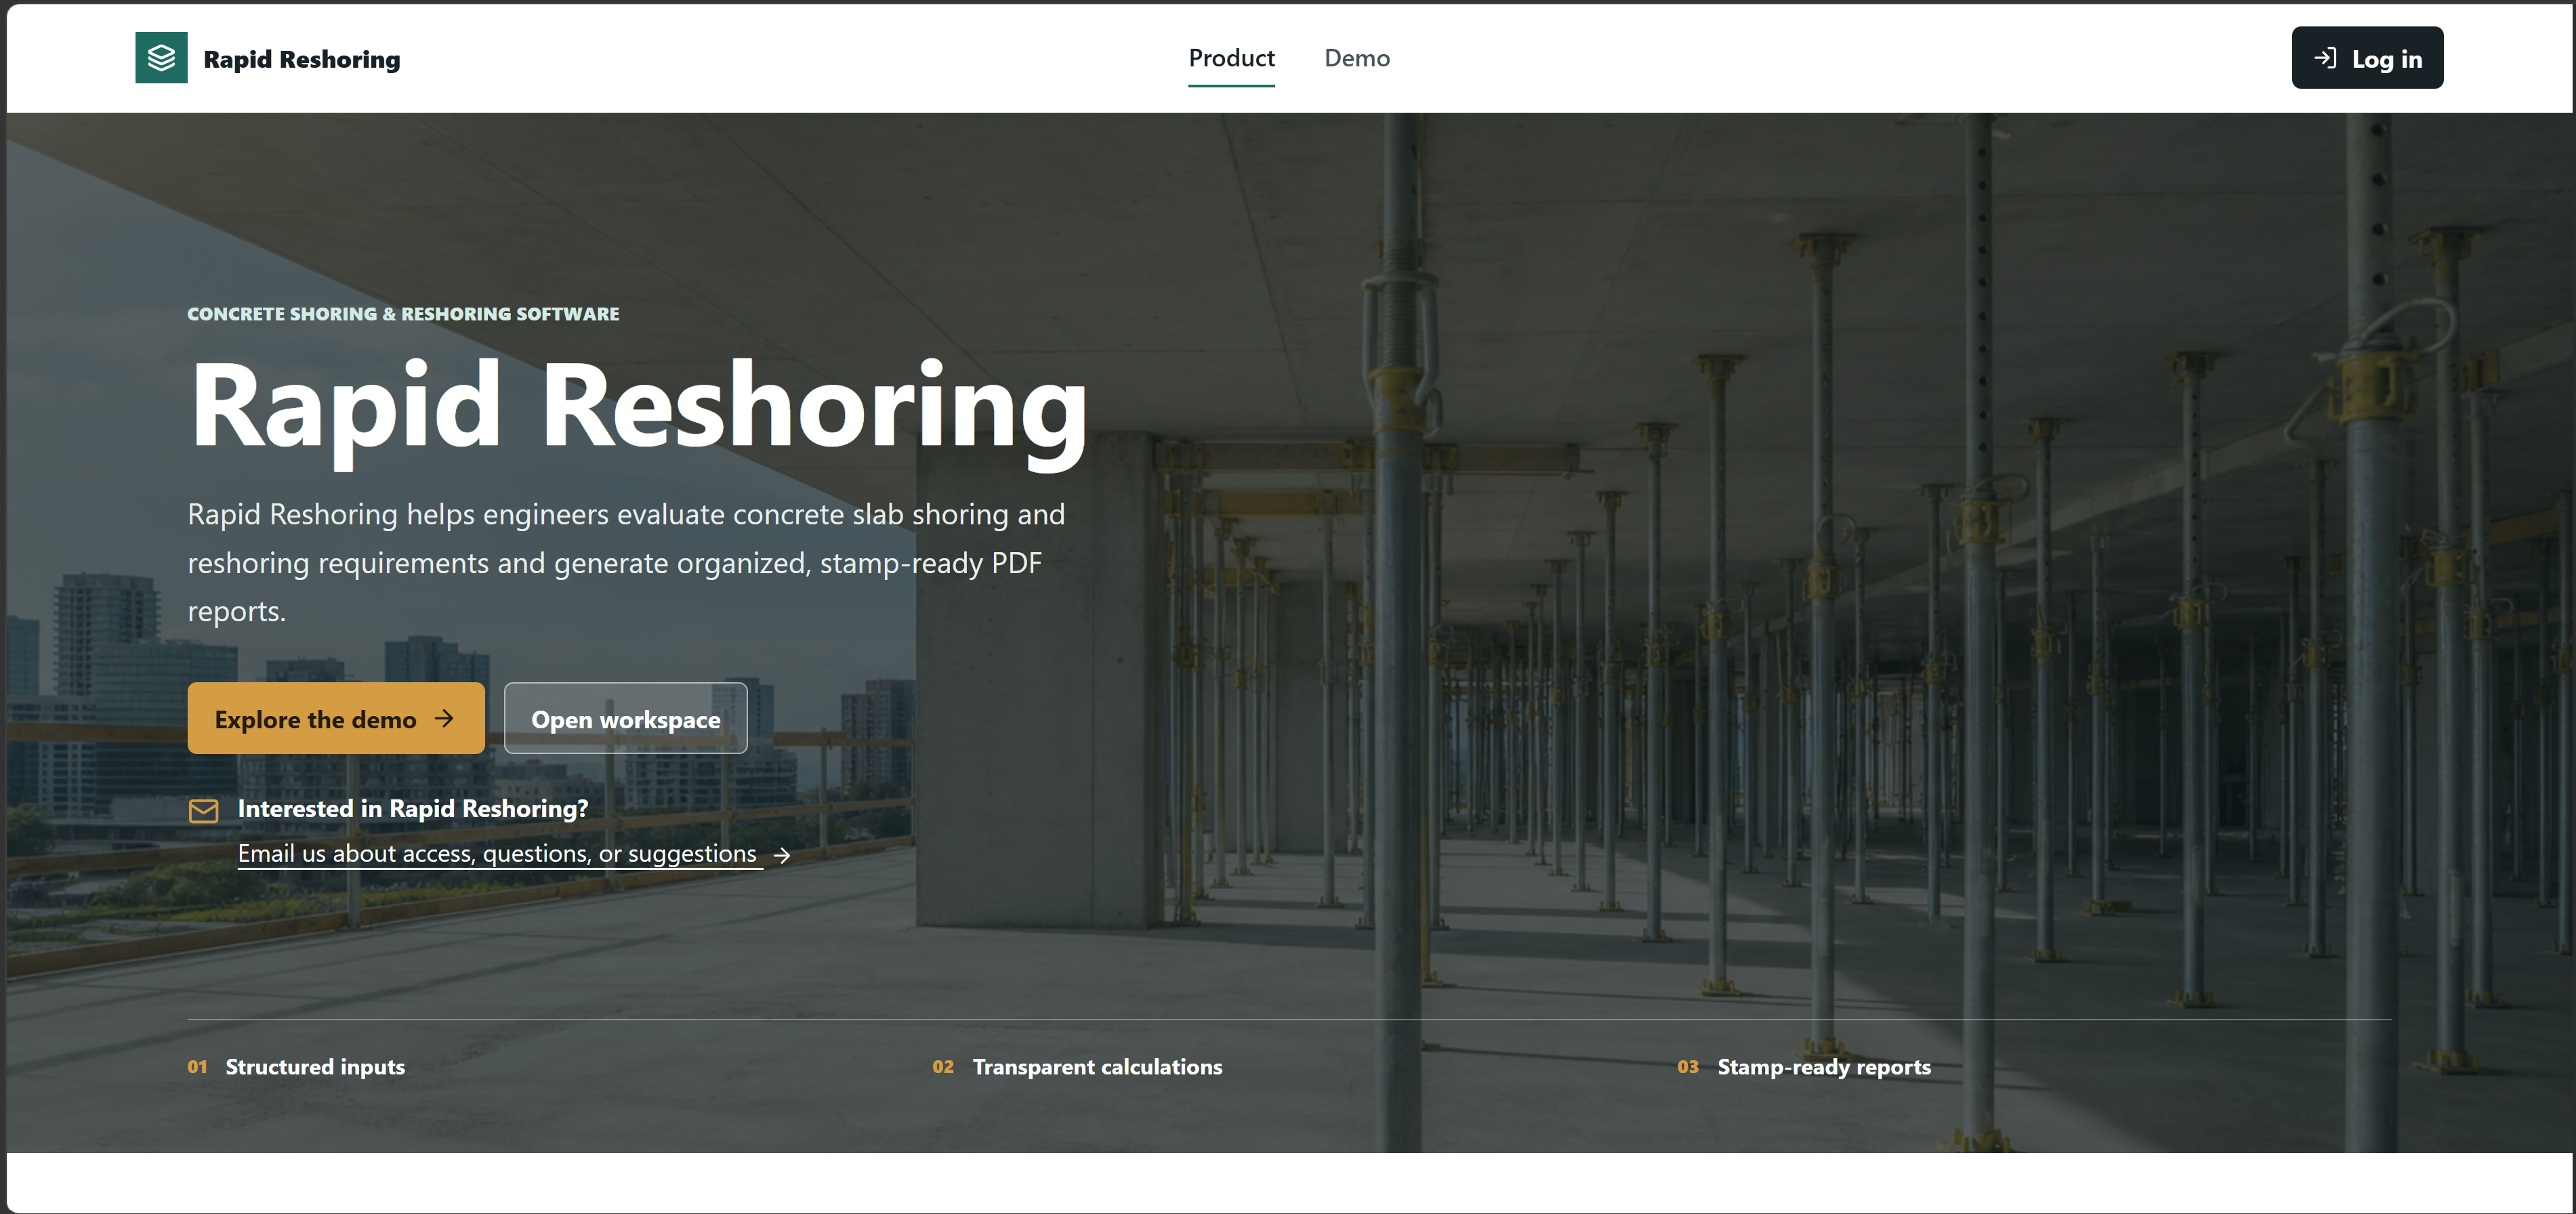Click arrow after Email us link
Screen dimensions: 2576x1214
pyautogui.click(x=783, y=855)
